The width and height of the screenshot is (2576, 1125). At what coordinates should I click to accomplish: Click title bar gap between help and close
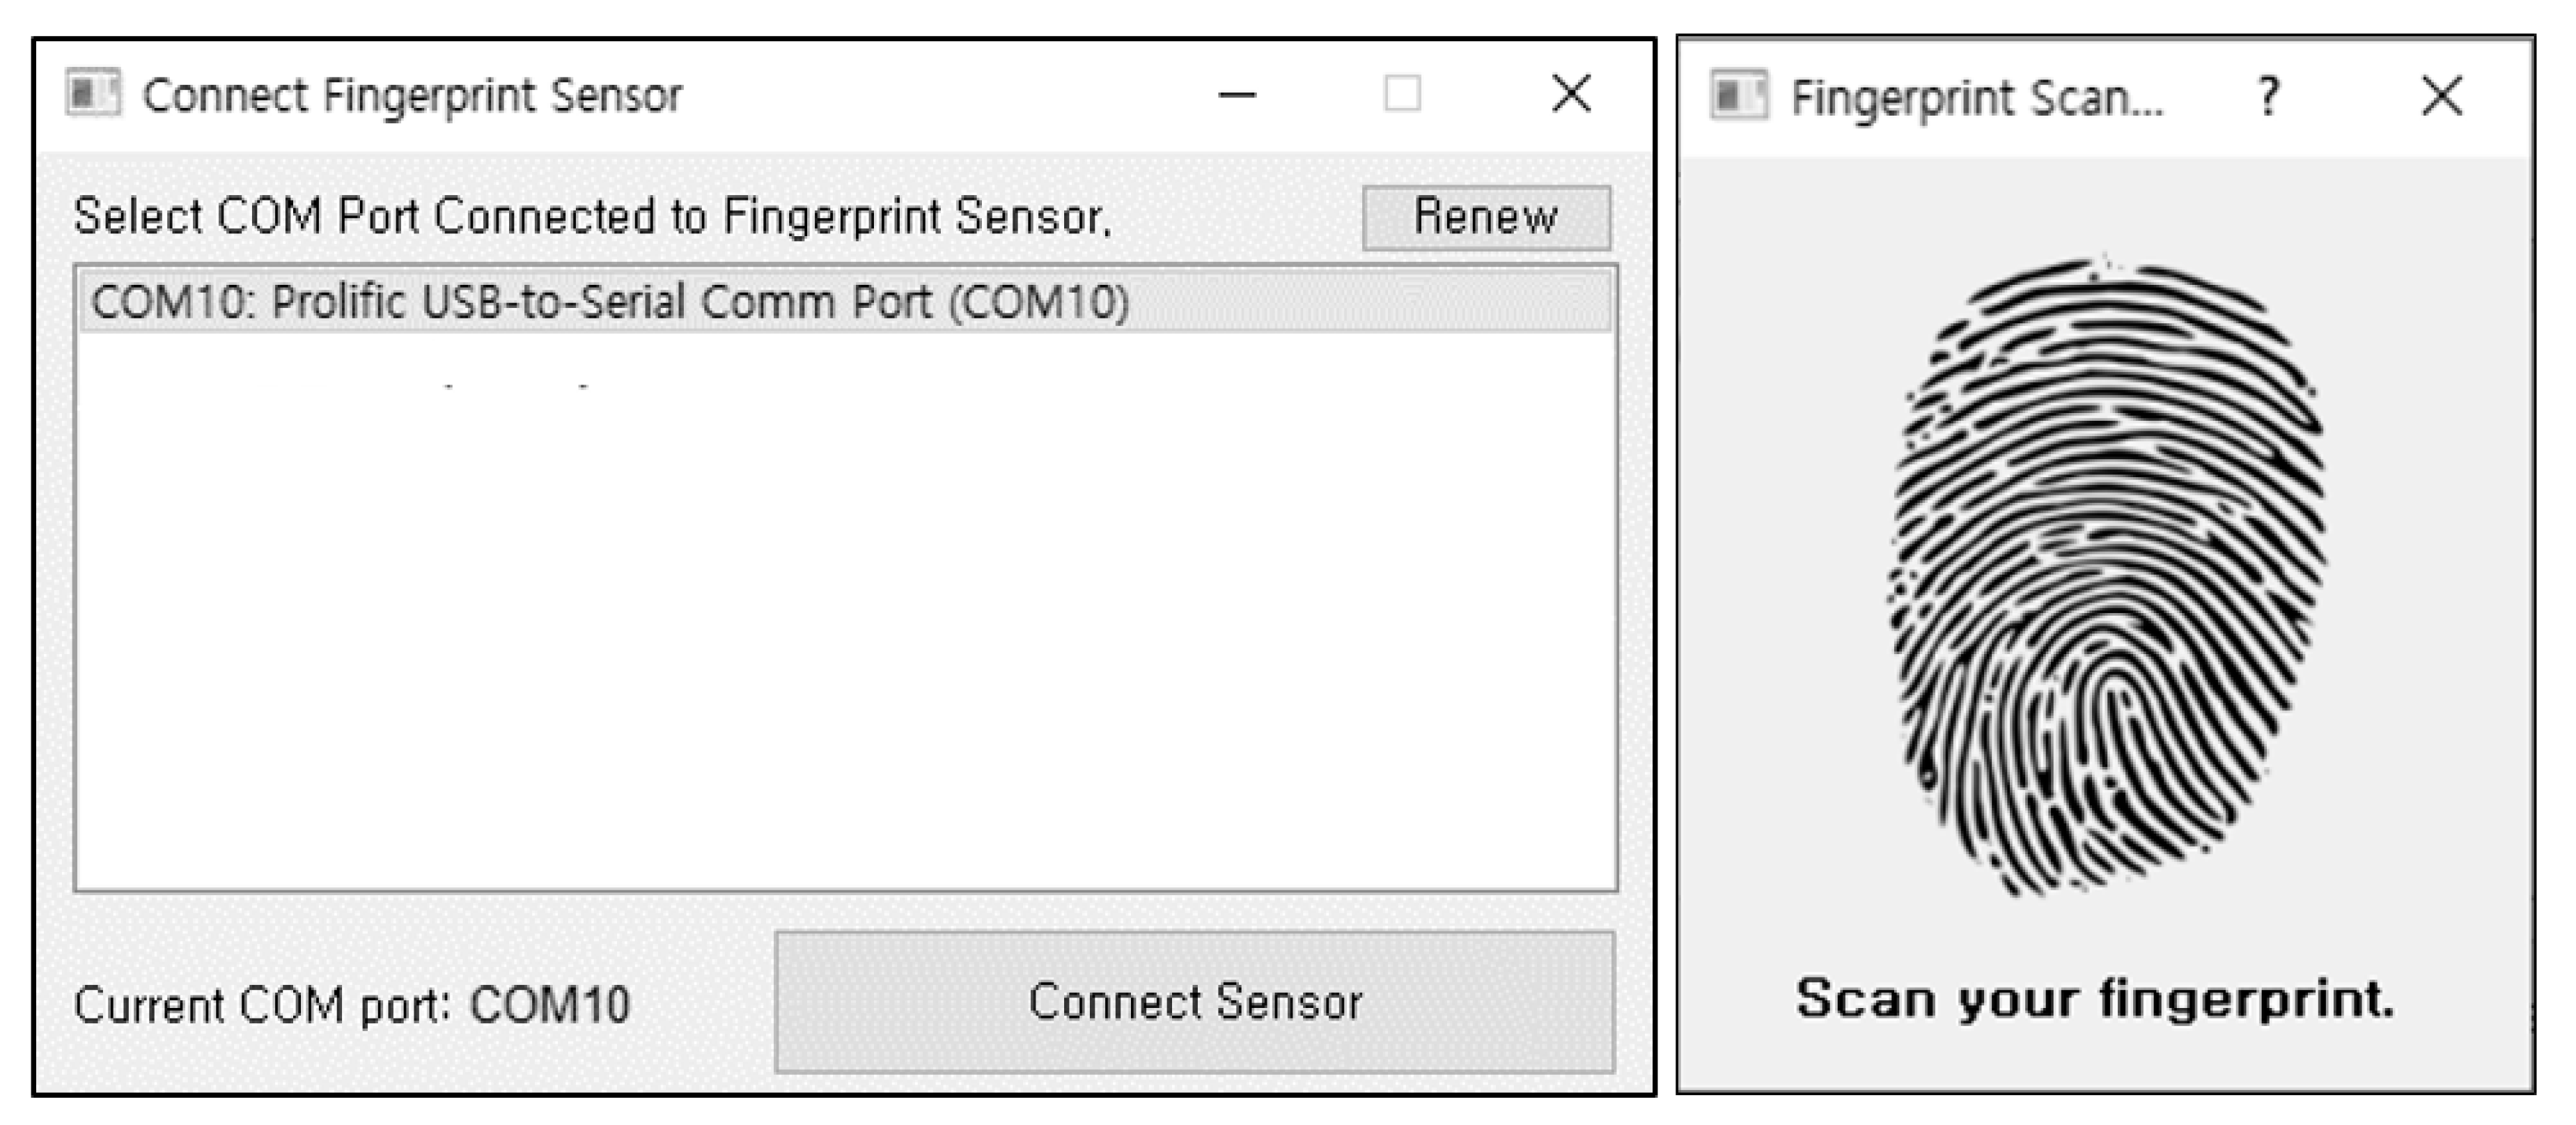pos(2355,97)
